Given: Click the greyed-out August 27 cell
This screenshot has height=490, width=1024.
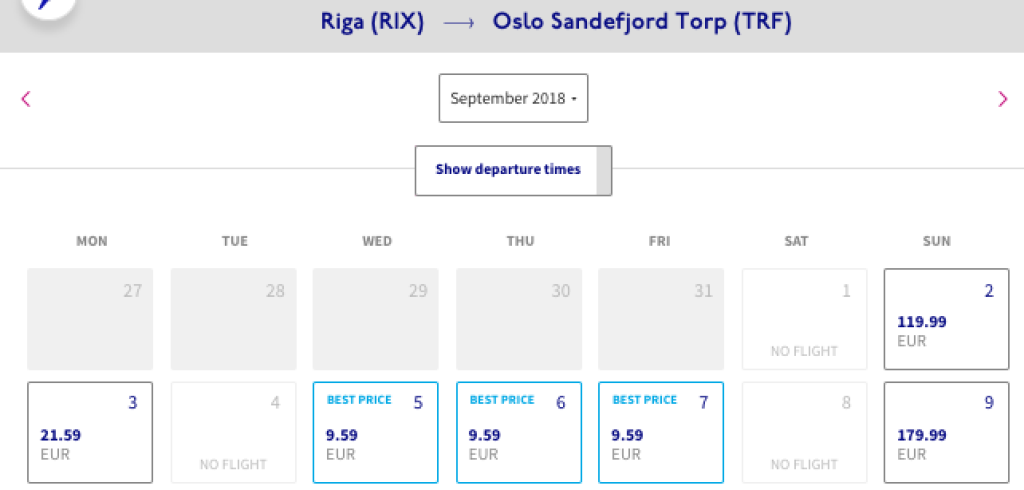Looking at the screenshot, I should (x=90, y=320).
